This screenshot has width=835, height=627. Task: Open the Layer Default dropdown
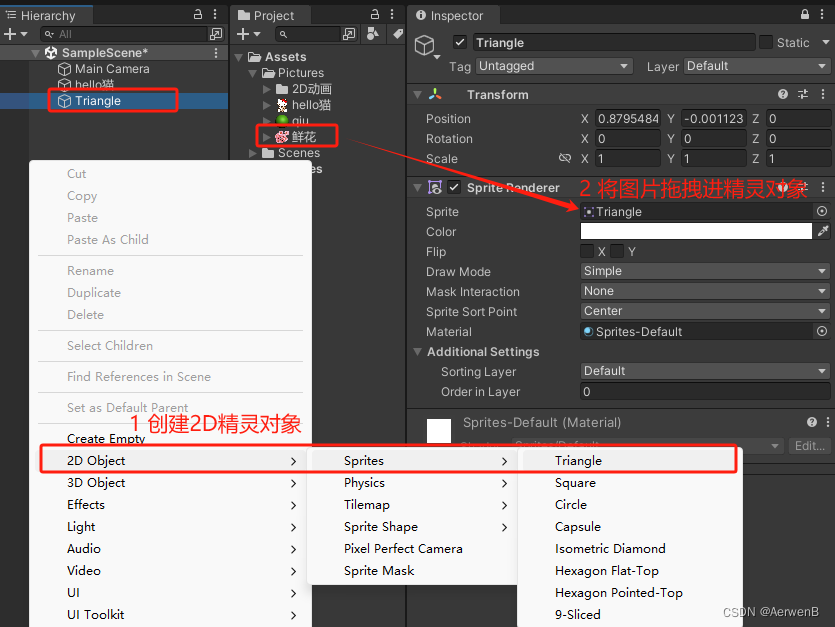[756, 66]
